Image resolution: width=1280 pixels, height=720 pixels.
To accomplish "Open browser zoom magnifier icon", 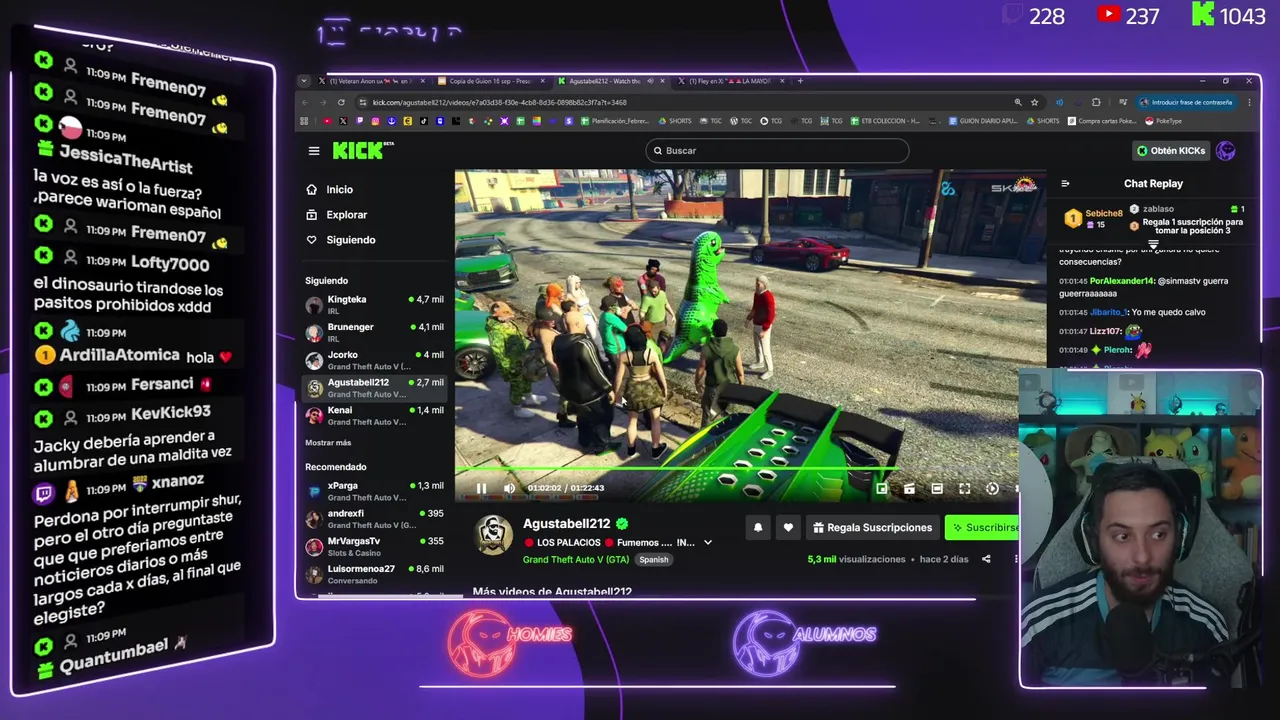I will [x=1018, y=102].
